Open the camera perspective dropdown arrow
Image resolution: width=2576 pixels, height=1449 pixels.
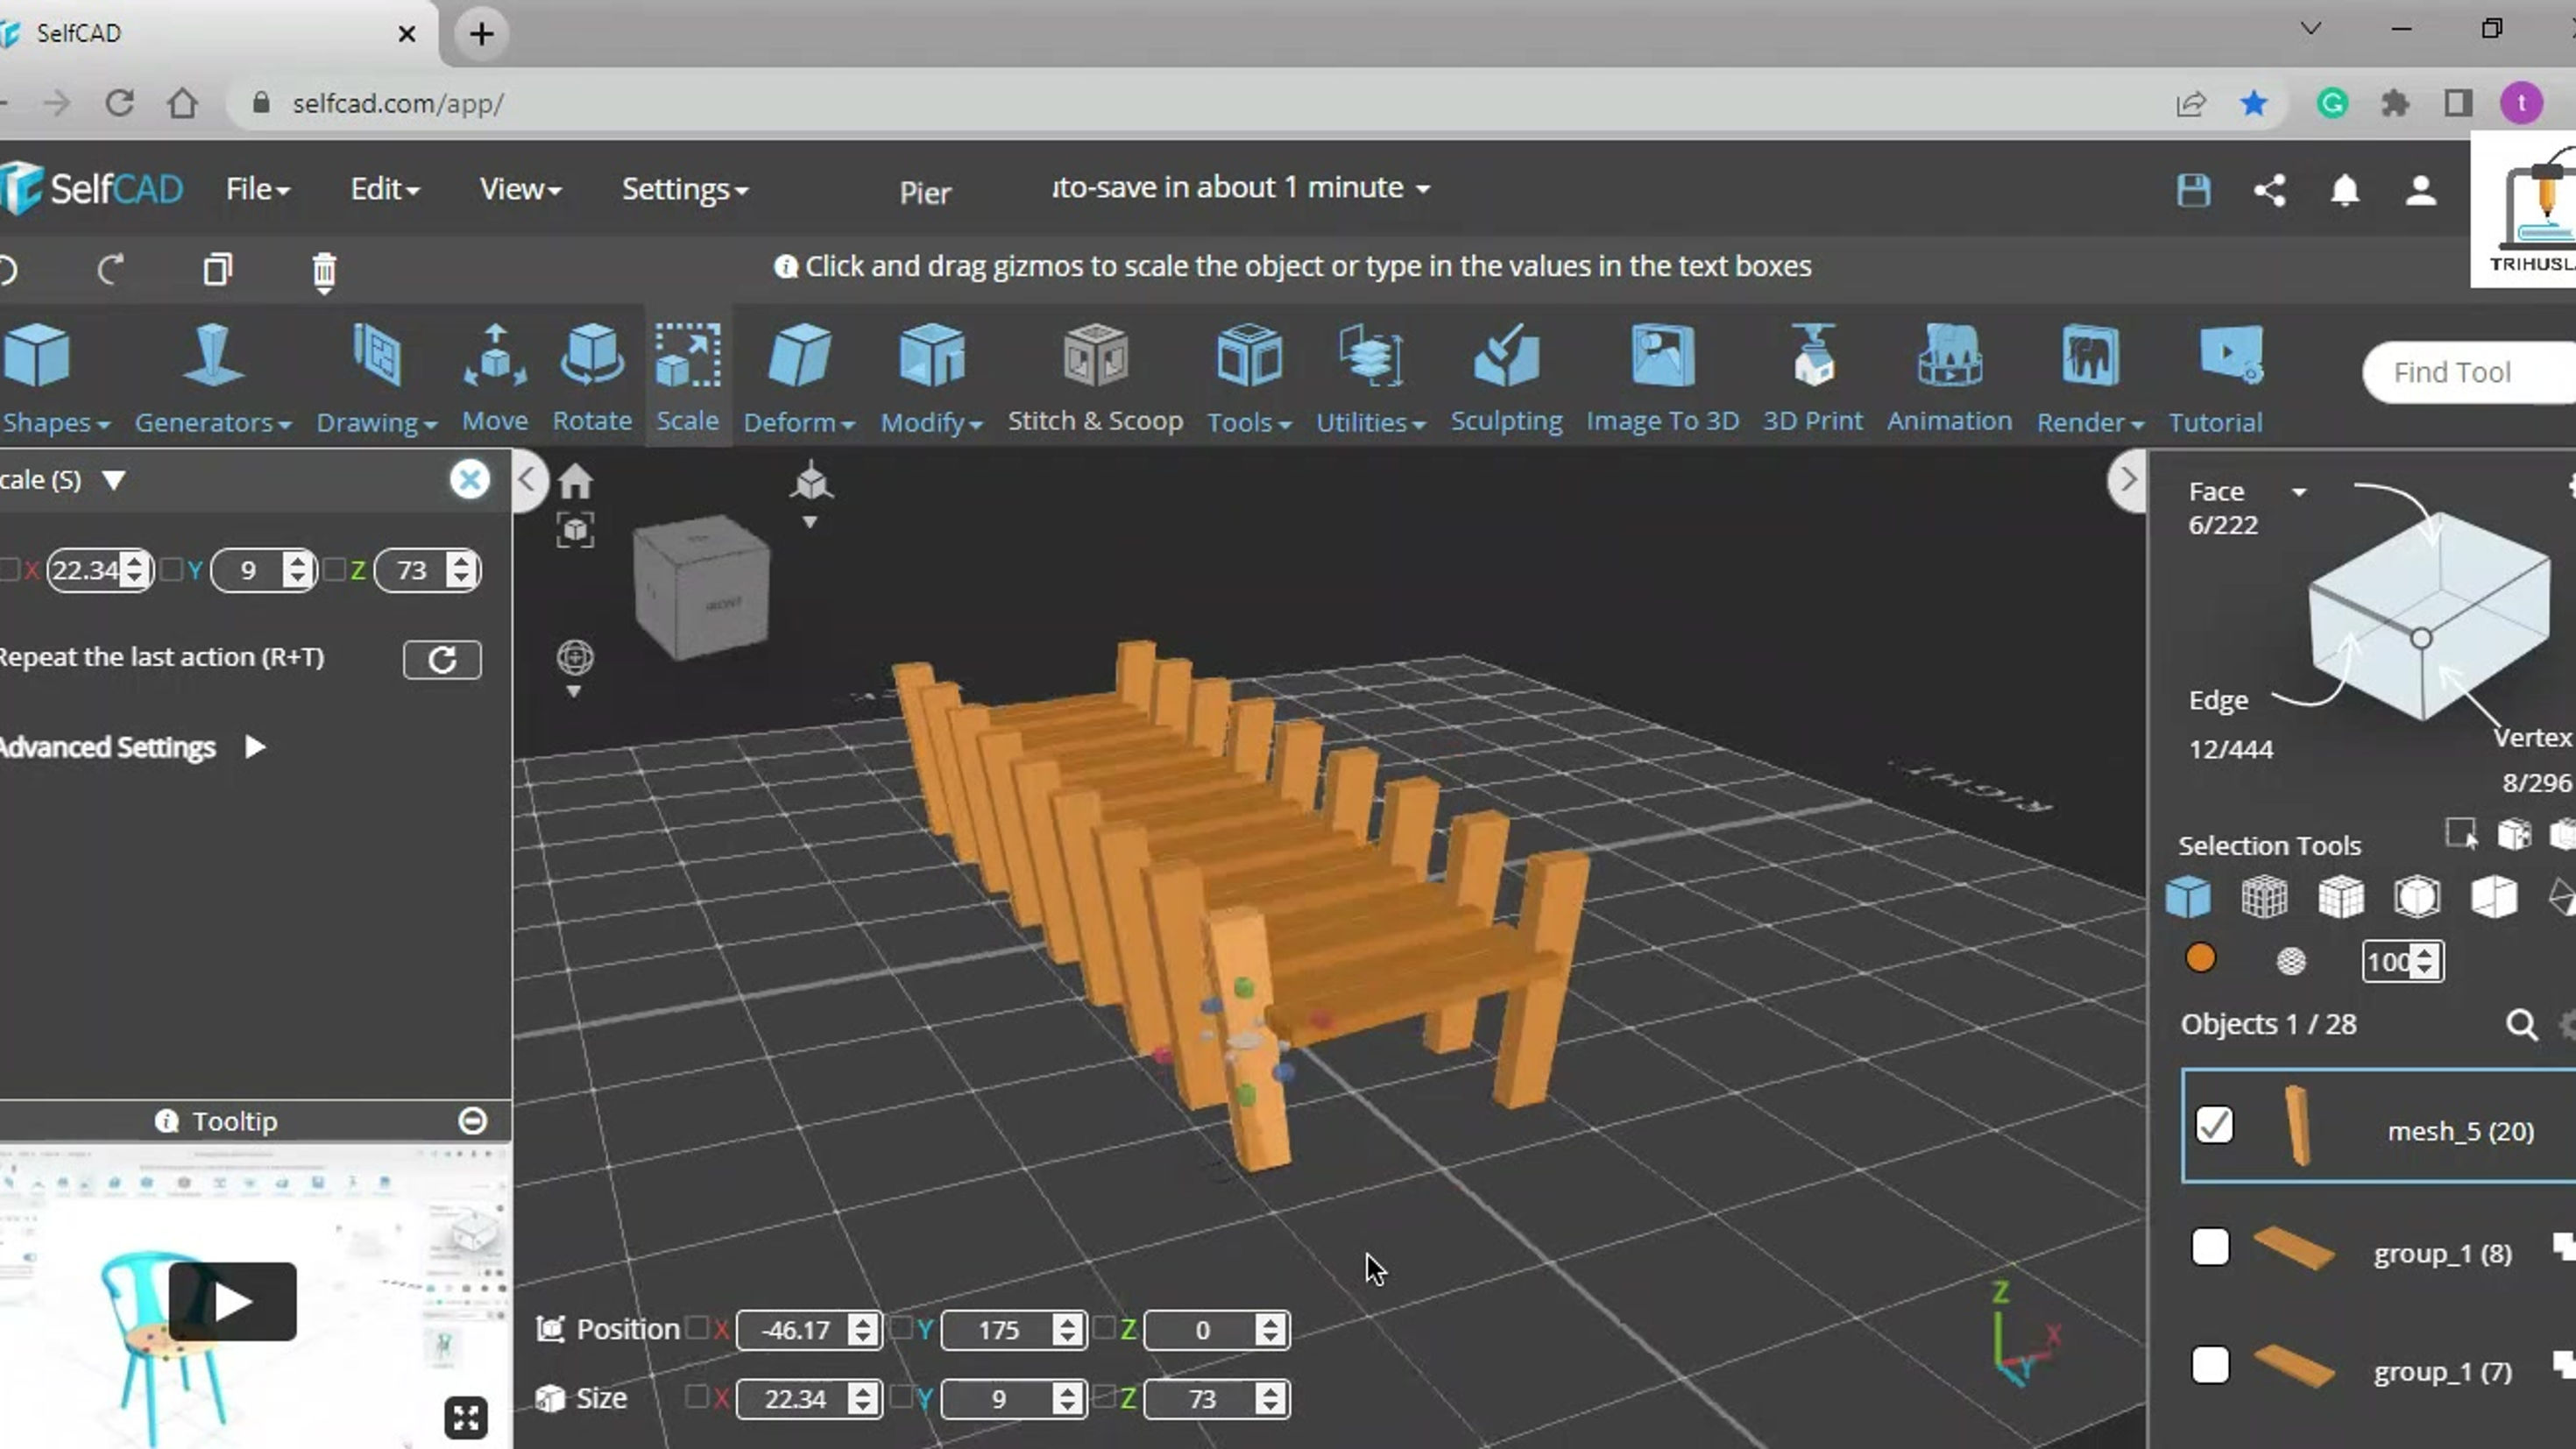point(810,522)
